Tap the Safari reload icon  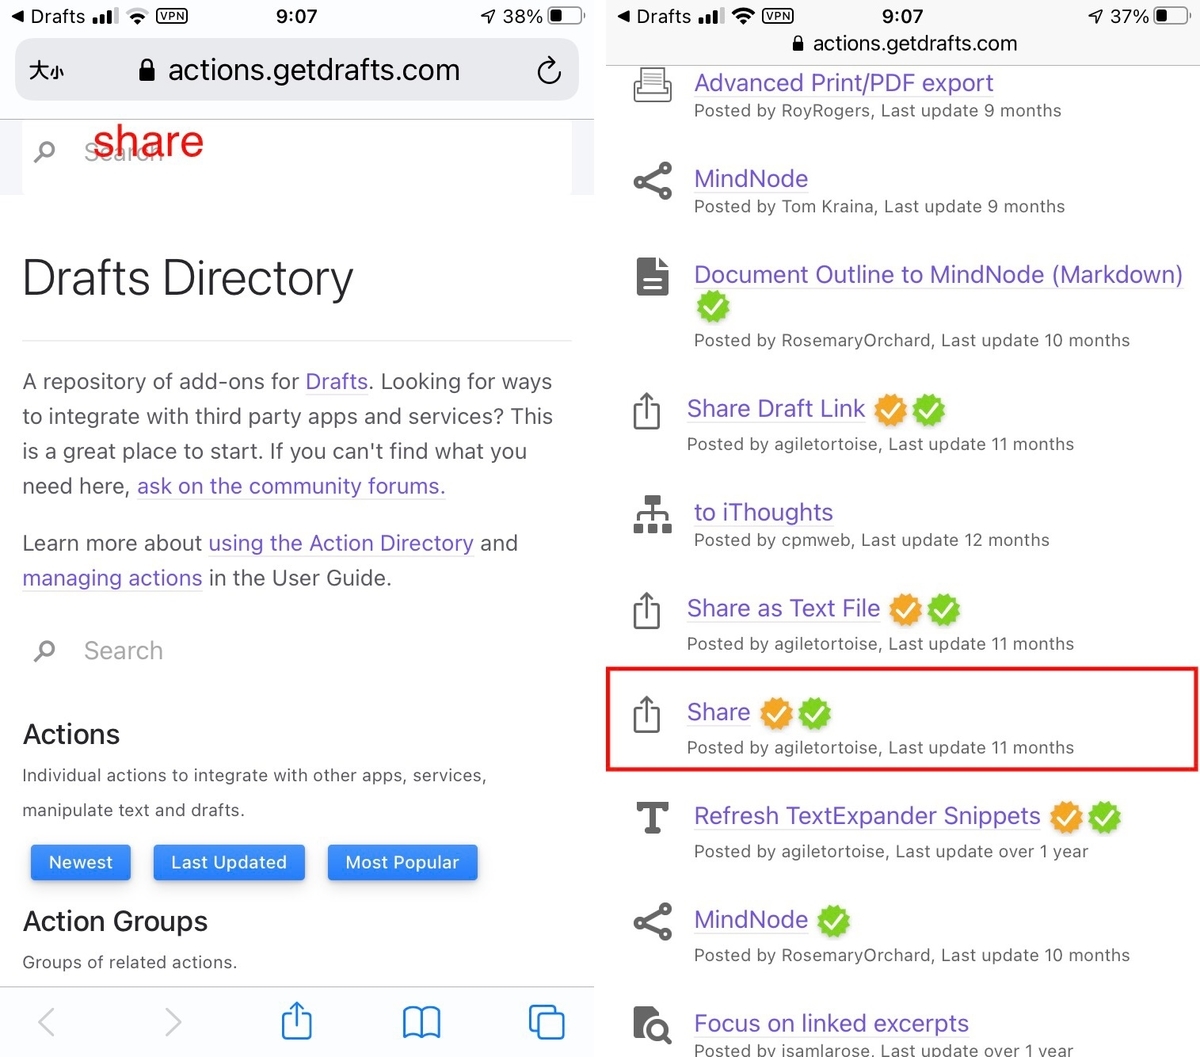[549, 70]
